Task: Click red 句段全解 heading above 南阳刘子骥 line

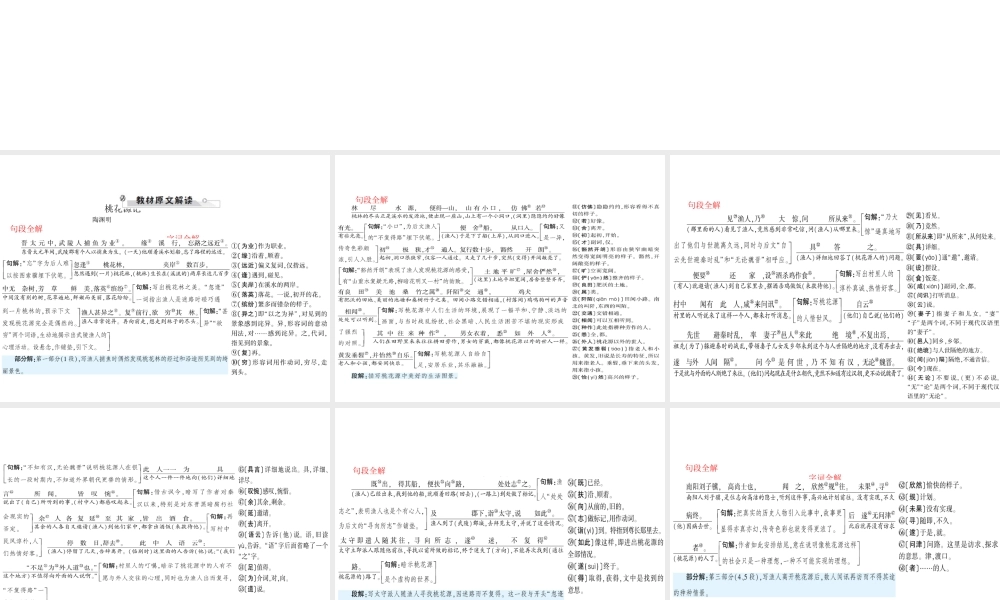Action: click(x=702, y=468)
